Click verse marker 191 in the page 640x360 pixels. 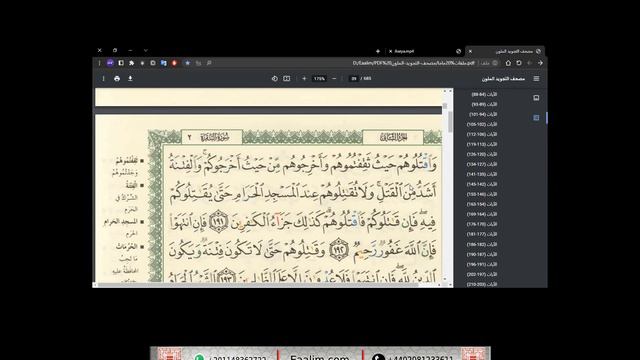point(218,222)
